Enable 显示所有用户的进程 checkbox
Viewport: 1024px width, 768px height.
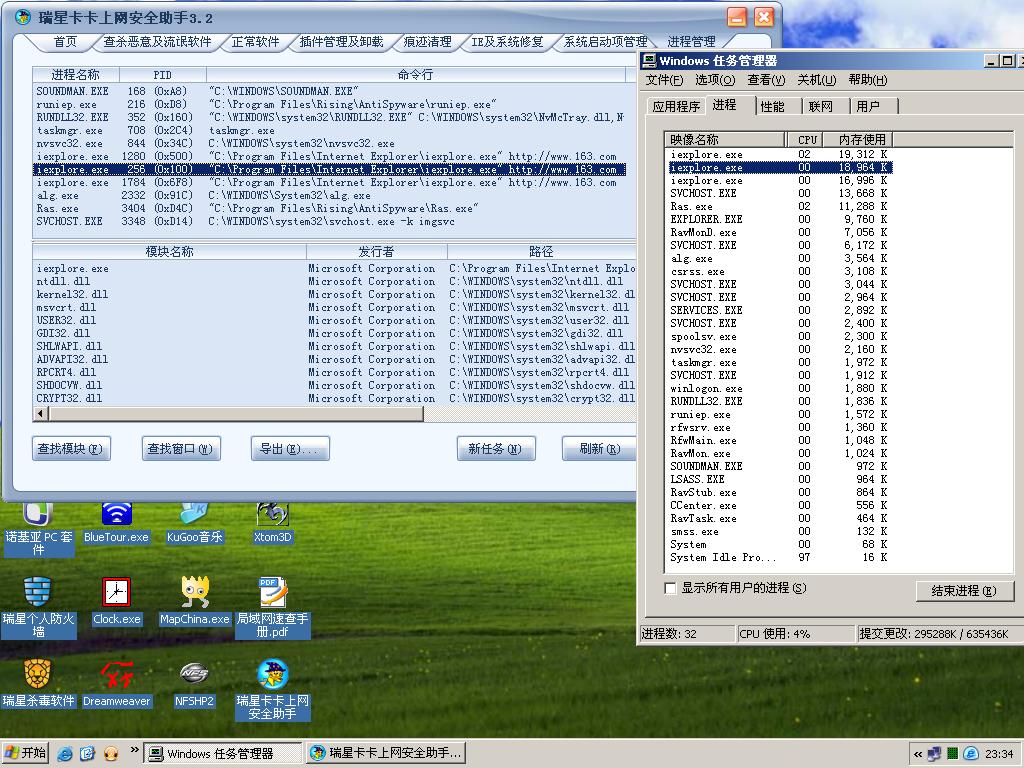pos(671,588)
